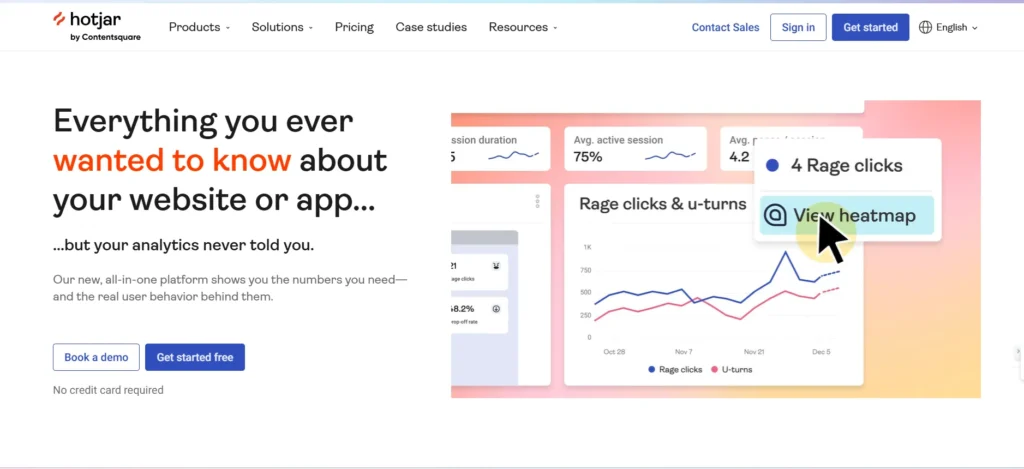
Task: Click the Dec 5 axis label
Action: point(821,352)
